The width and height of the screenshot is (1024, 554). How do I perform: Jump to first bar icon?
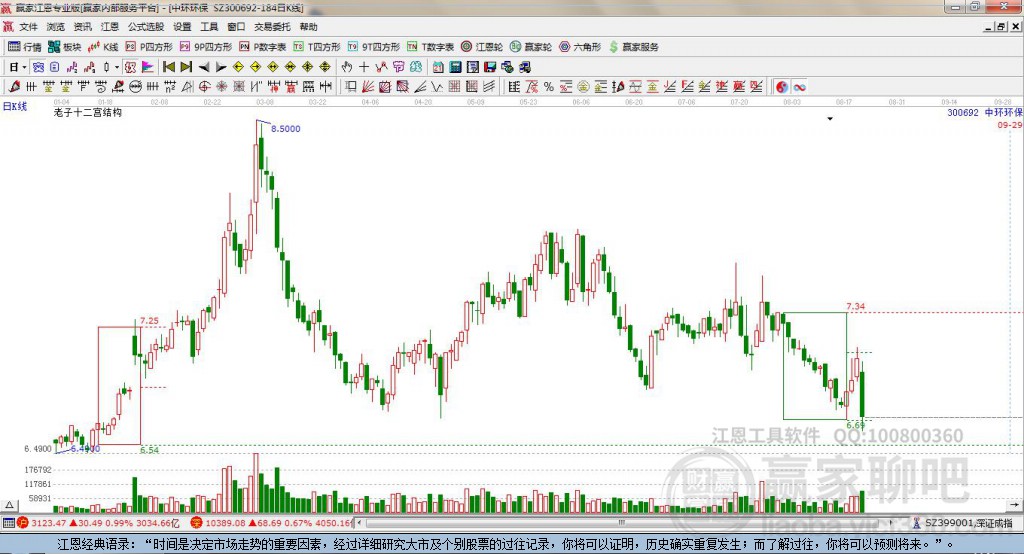pyautogui.click(x=168, y=67)
